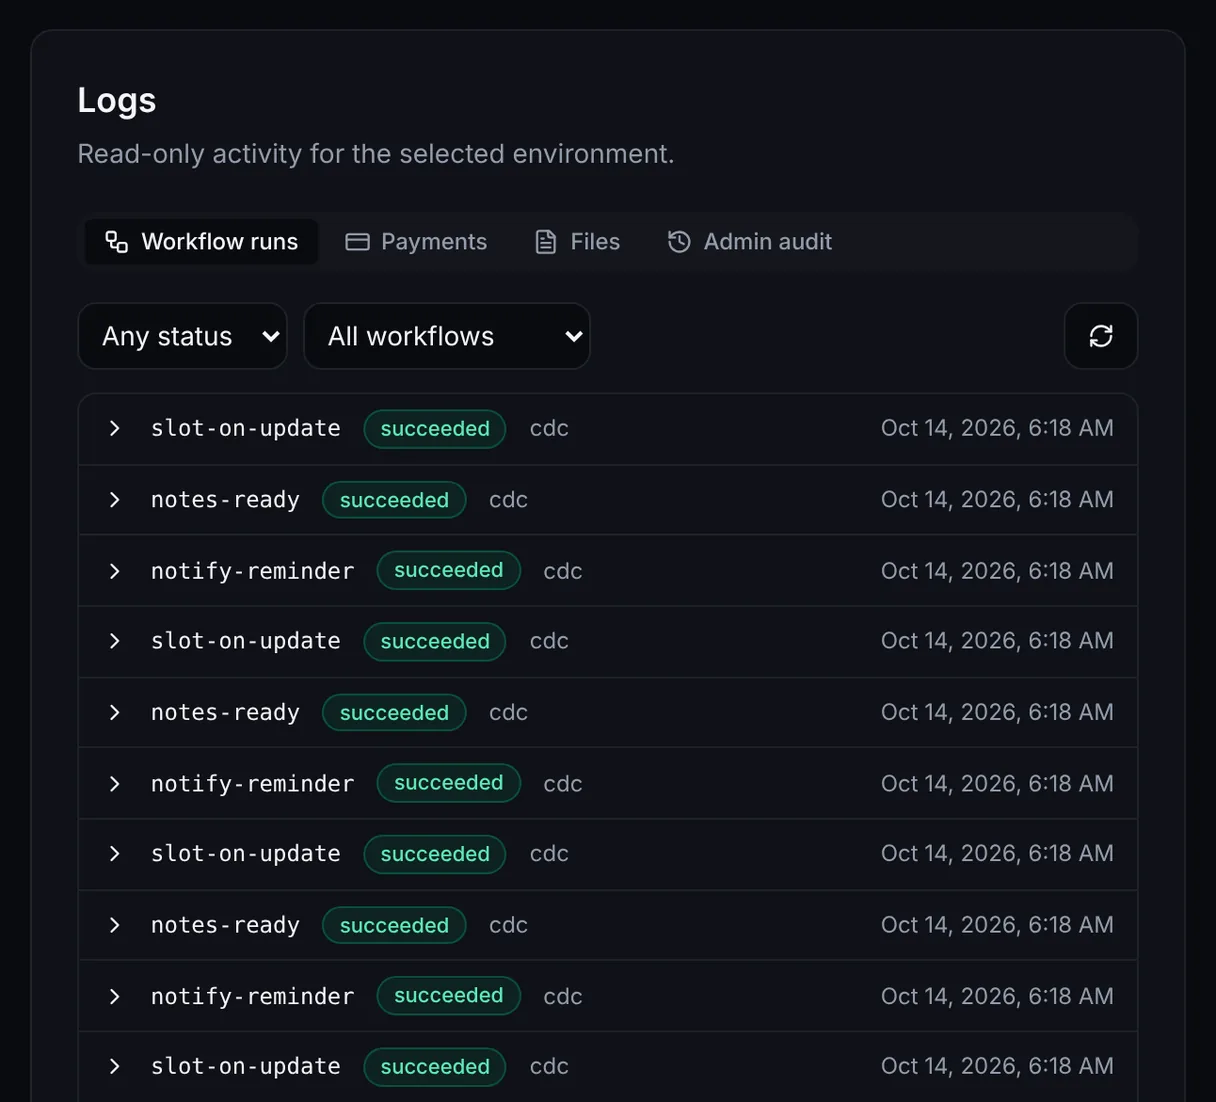Screen dimensions: 1216x1102
Task: Expand the second slot-on-update row chevron
Action: click(114, 641)
